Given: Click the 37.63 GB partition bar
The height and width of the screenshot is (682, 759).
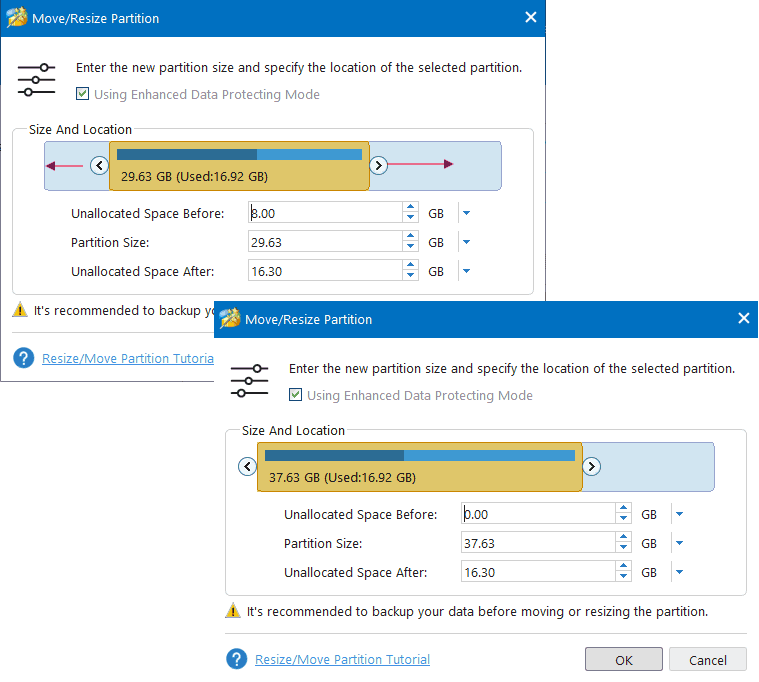Looking at the screenshot, I should [419, 467].
